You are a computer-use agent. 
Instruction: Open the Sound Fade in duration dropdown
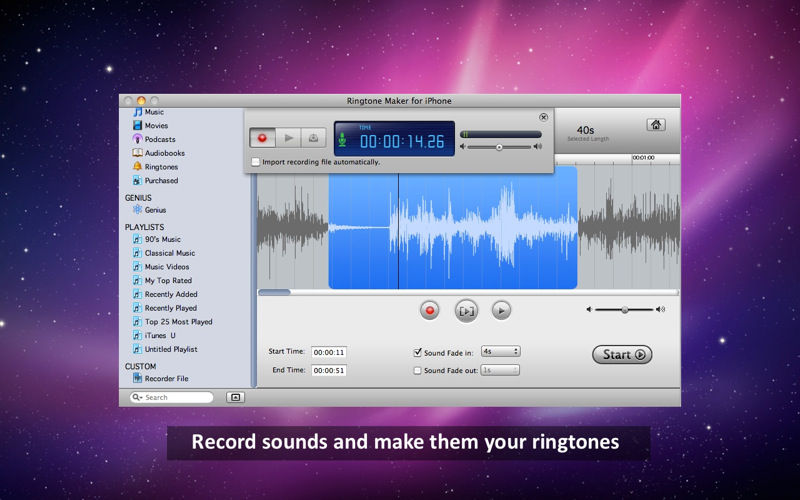tap(501, 352)
